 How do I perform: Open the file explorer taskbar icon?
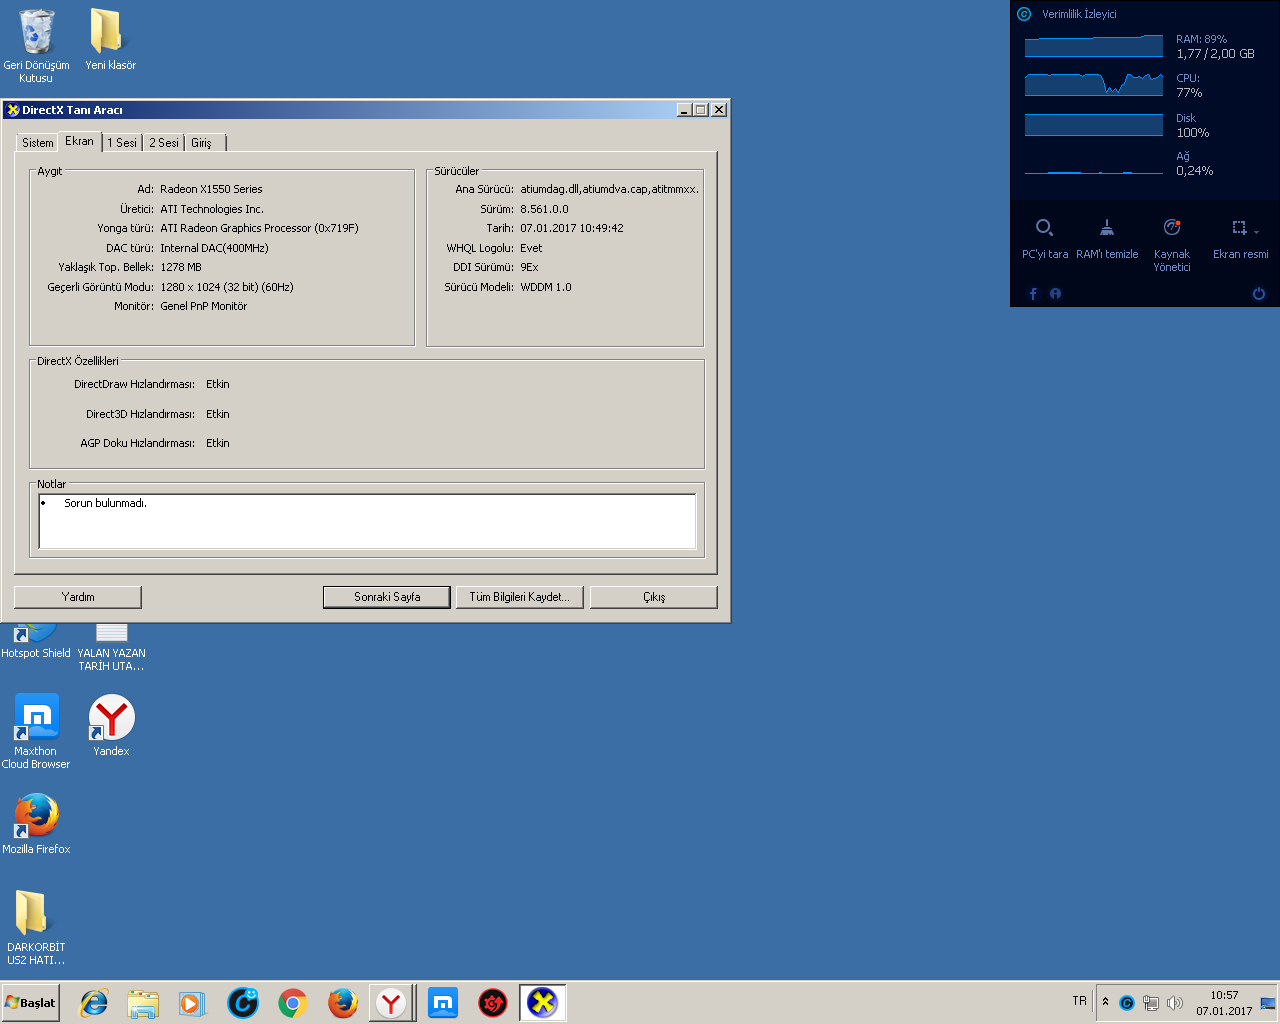point(143,1003)
